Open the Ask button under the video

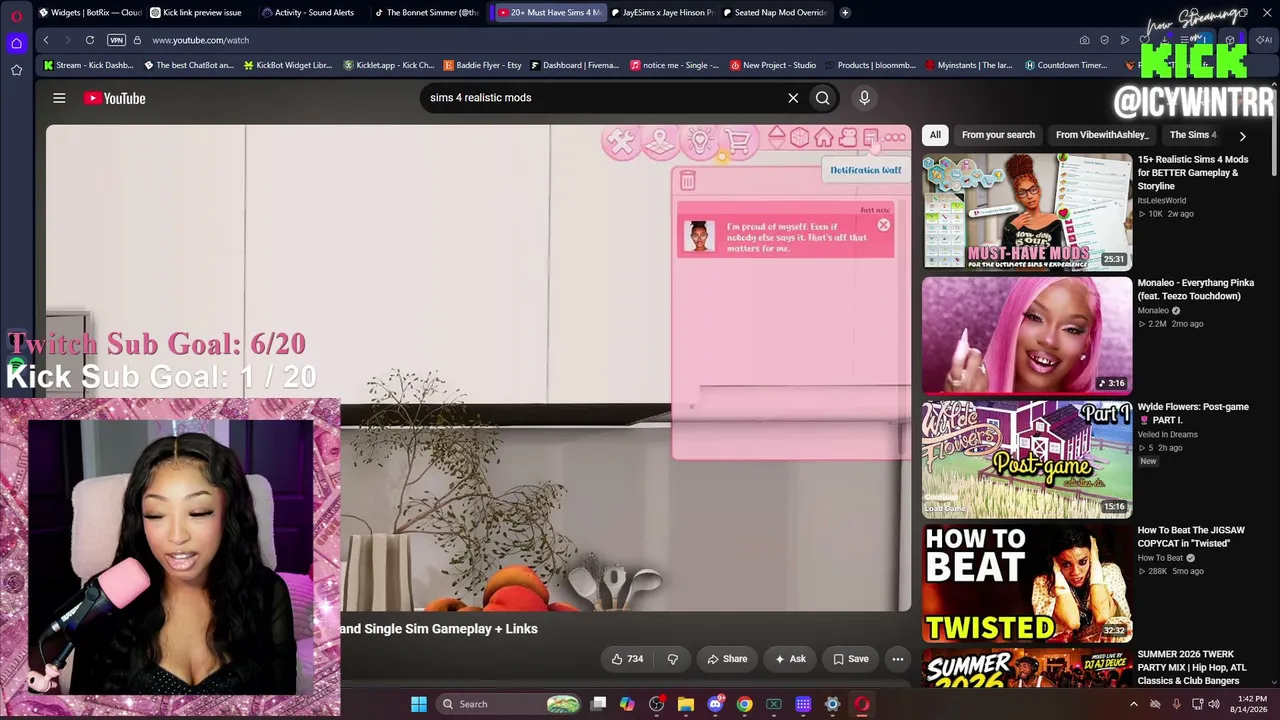click(x=789, y=659)
